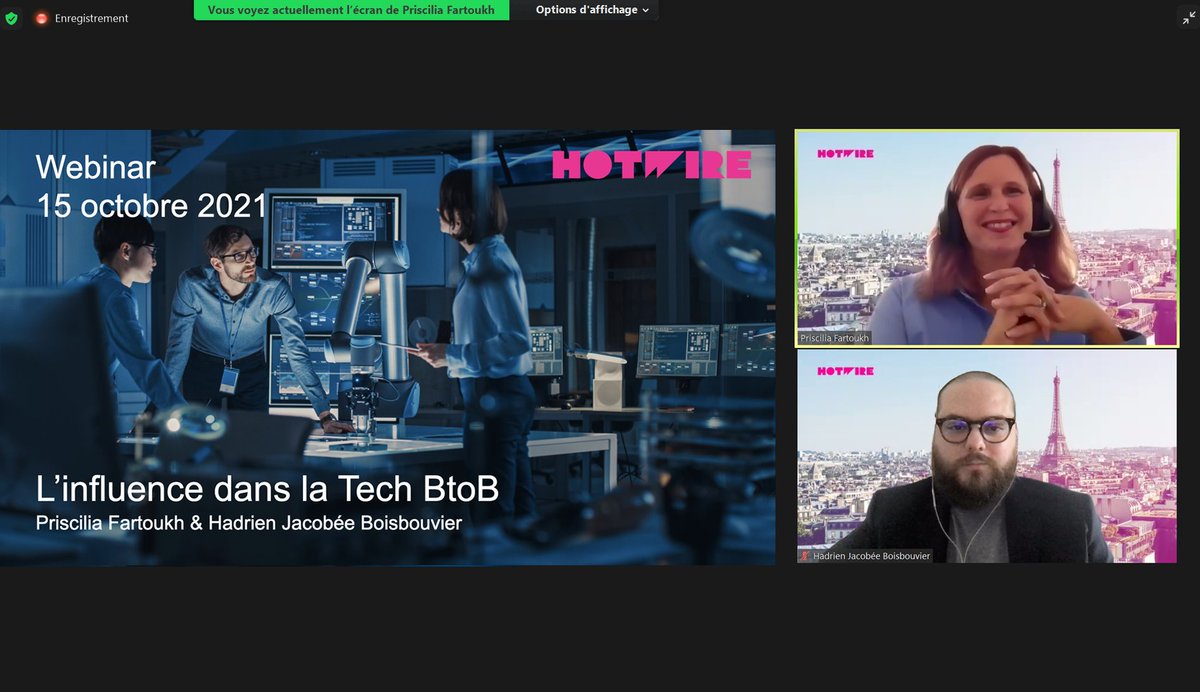1200x692 pixels.
Task: Click the muted microphone icon beside Hadrien's name
Action: point(804,556)
